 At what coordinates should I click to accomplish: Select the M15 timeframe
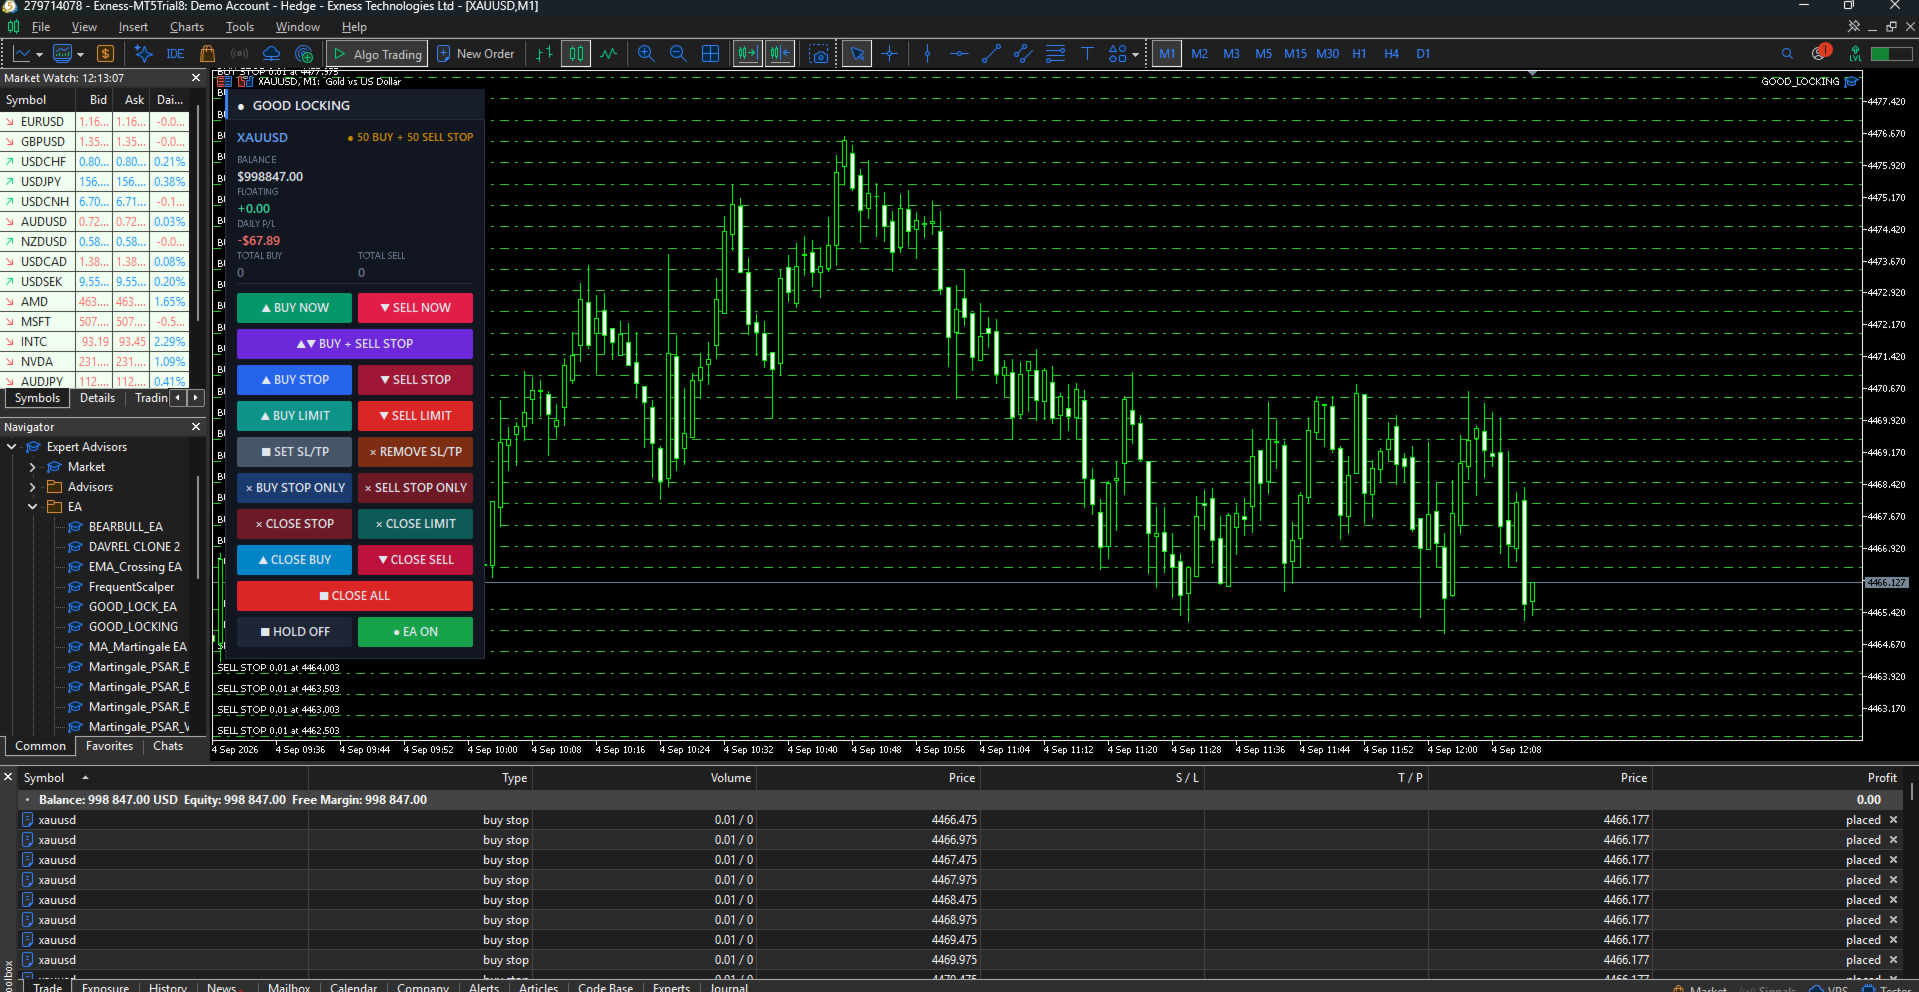click(x=1295, y=54)
